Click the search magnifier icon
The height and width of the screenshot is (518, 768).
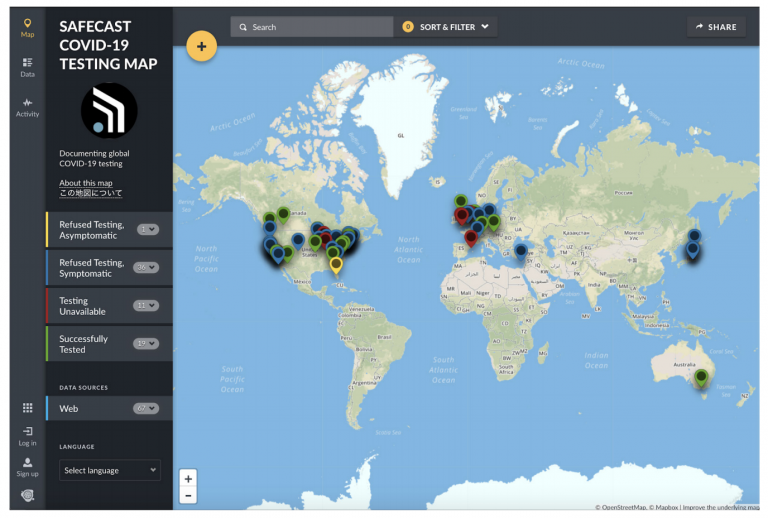click(243, 27)
